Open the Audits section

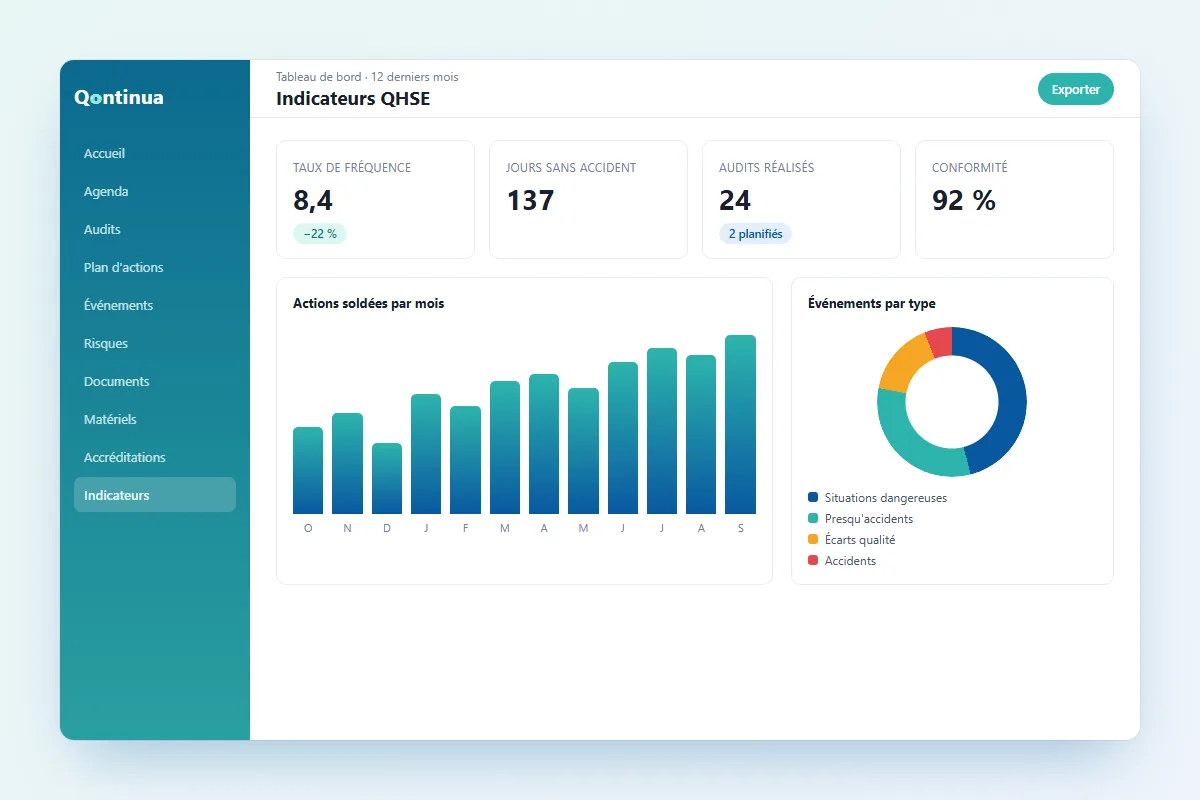click(x=155, y=229)
